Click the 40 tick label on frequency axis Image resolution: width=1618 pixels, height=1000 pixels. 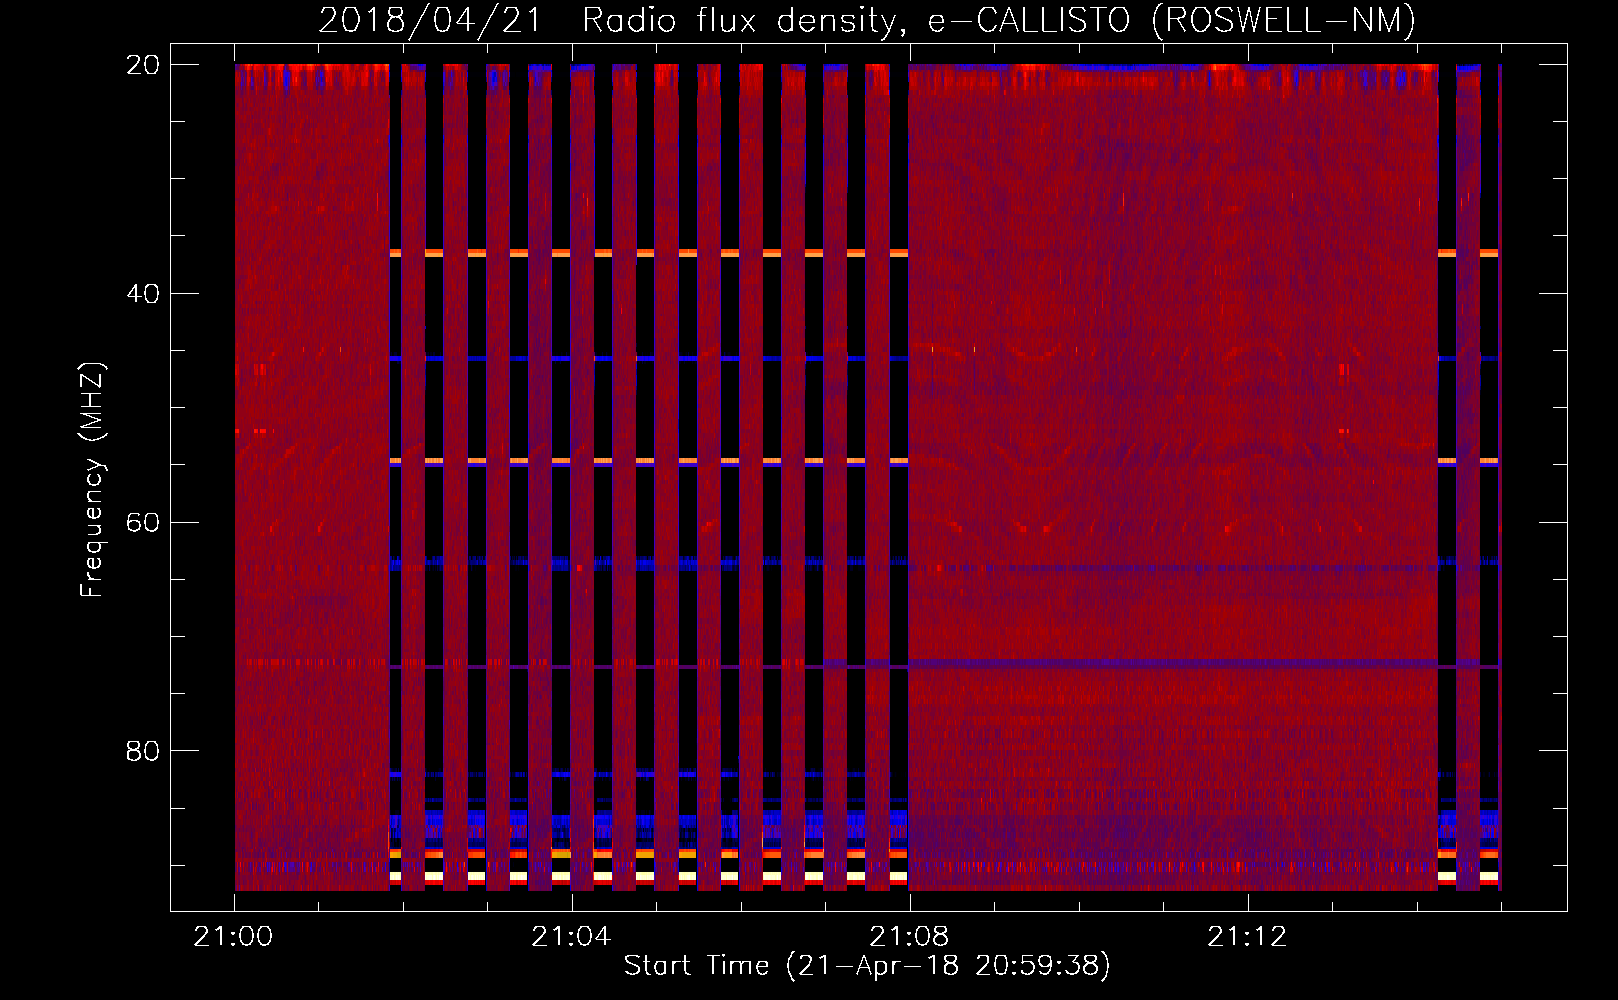tap(143, 294)
